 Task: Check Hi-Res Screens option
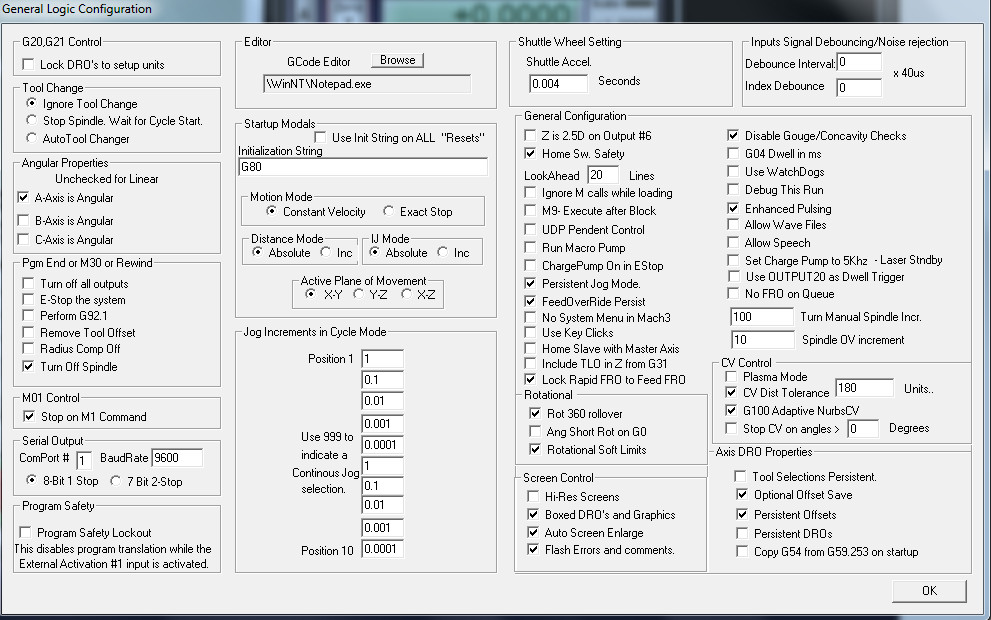point(533,497)
